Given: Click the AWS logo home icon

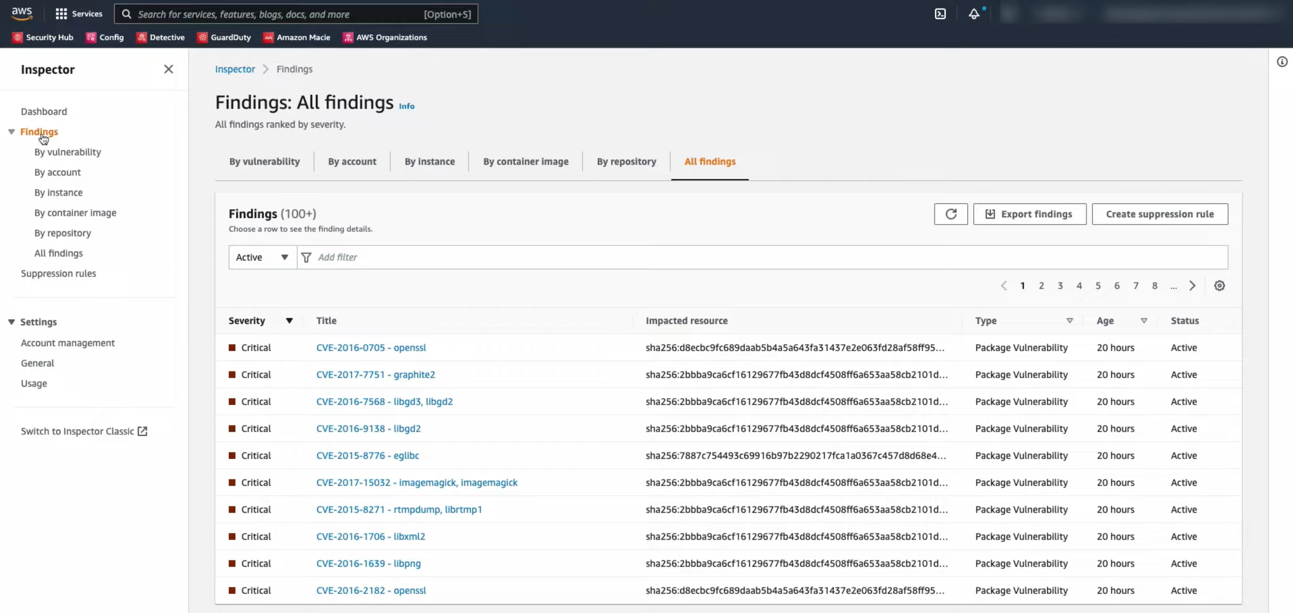Looking at the screenshot, I should [x=23, y=13].
